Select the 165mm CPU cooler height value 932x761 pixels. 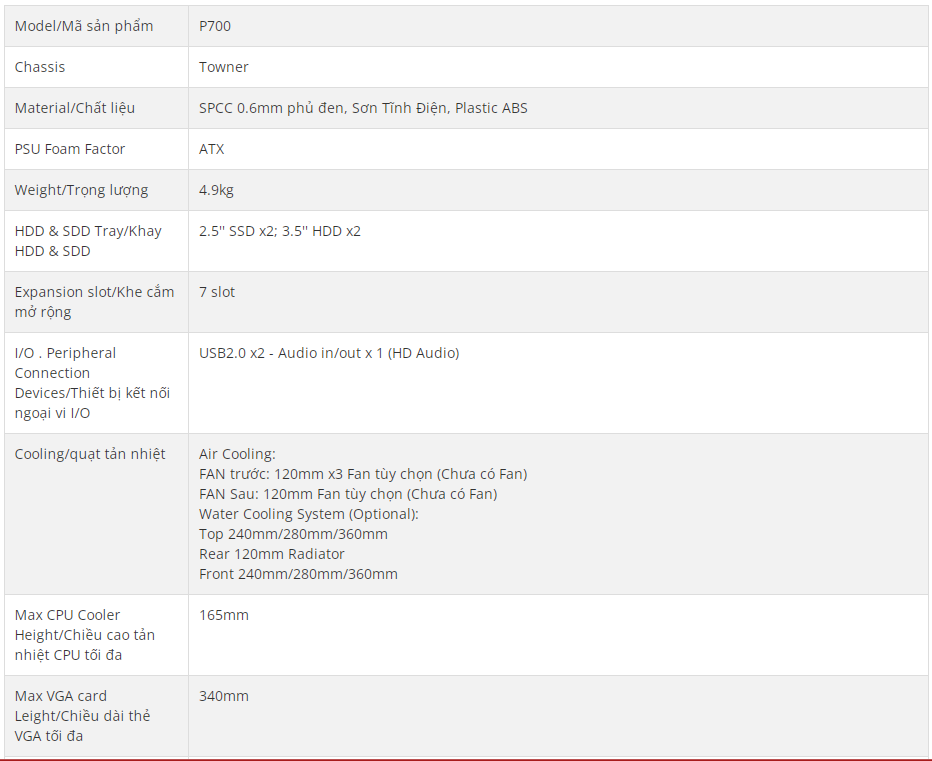(x=223, y=615)
